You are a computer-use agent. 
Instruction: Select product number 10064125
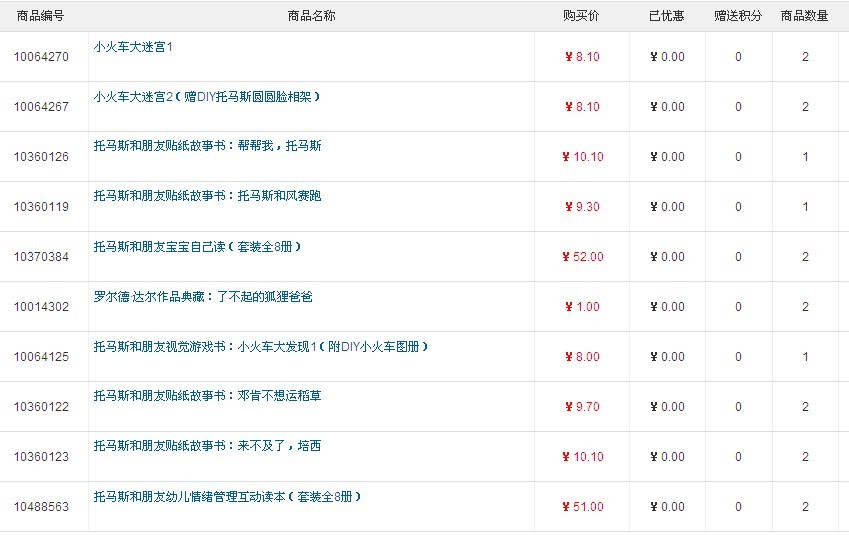coord(41,357)
